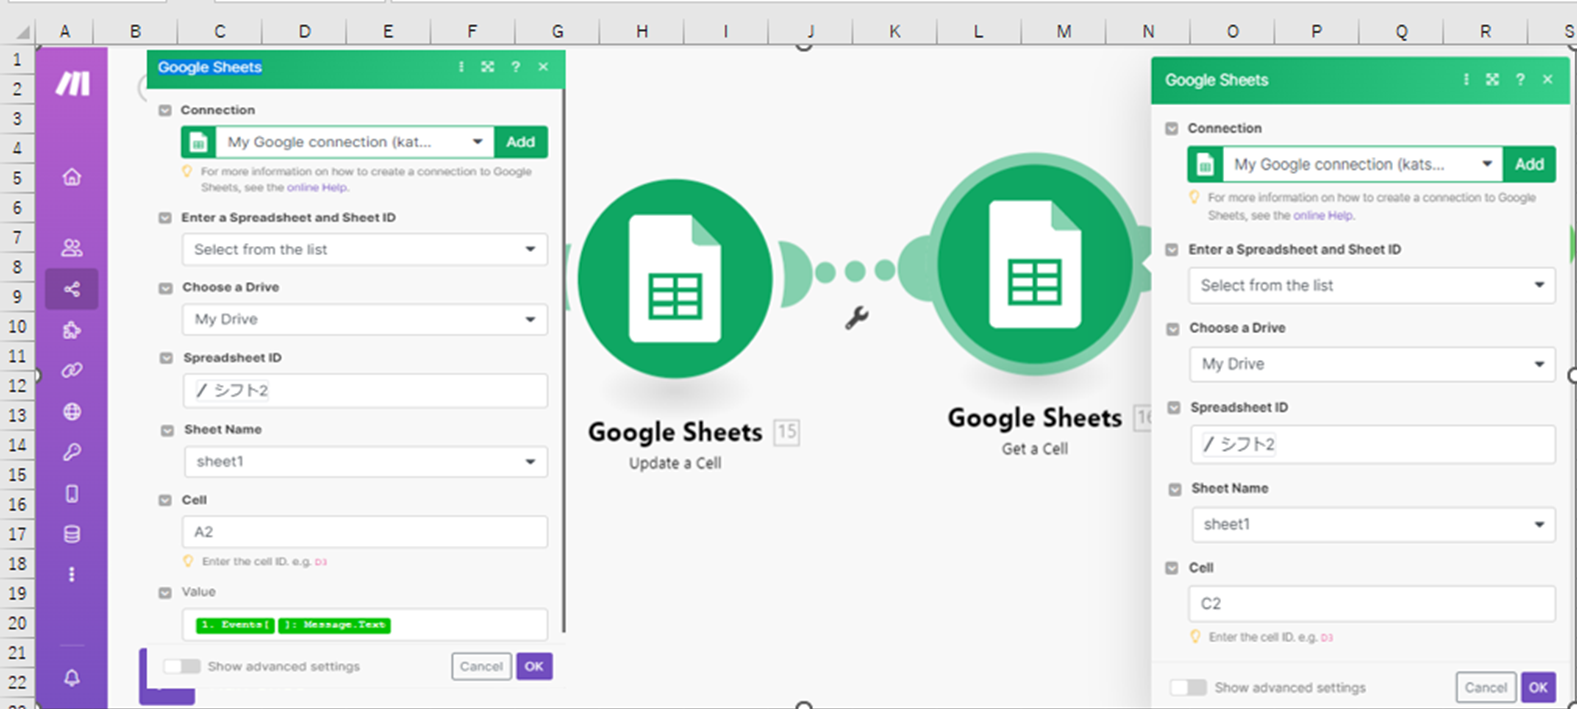The height and width of the screenshot is (709, 1577).
Task: Confirm with OK in the left panel
Action: click(x=534, y=666)
